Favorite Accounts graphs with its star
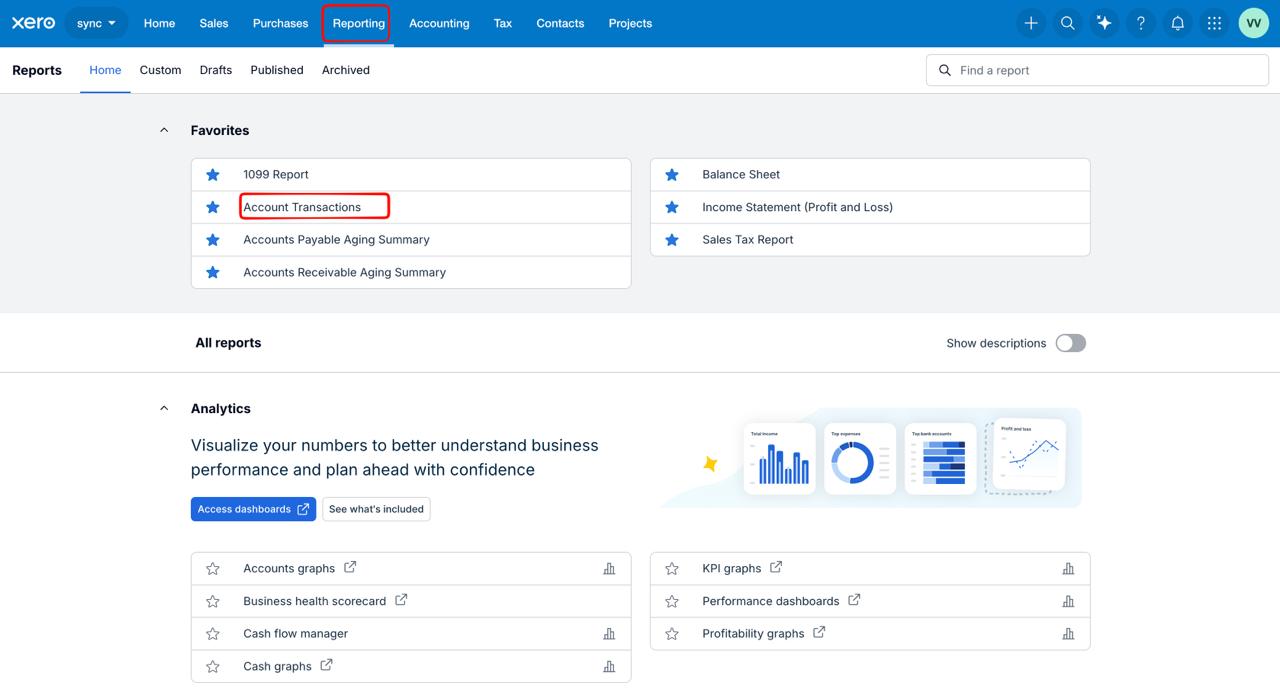The height and width of the screenshot is (699, 1280). click(213, 568)
